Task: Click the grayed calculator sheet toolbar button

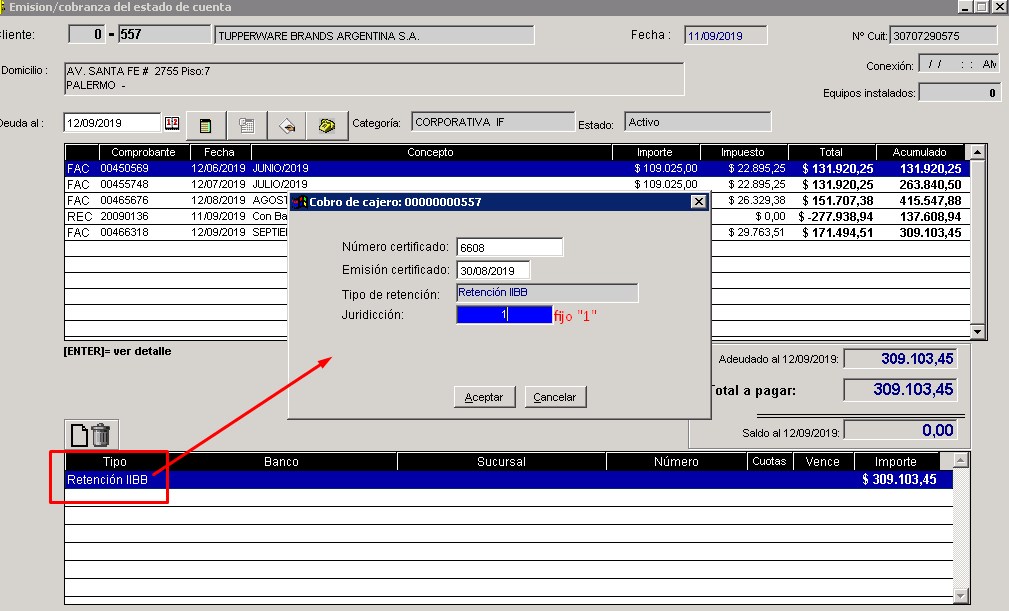Action: 246,125
